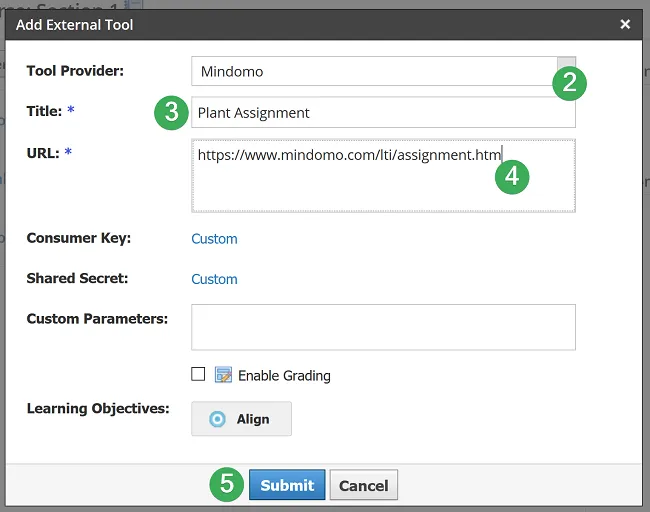Screen dimensions: 650x512
Task: Click the green step 4 badge
Action: coord(511,176)
